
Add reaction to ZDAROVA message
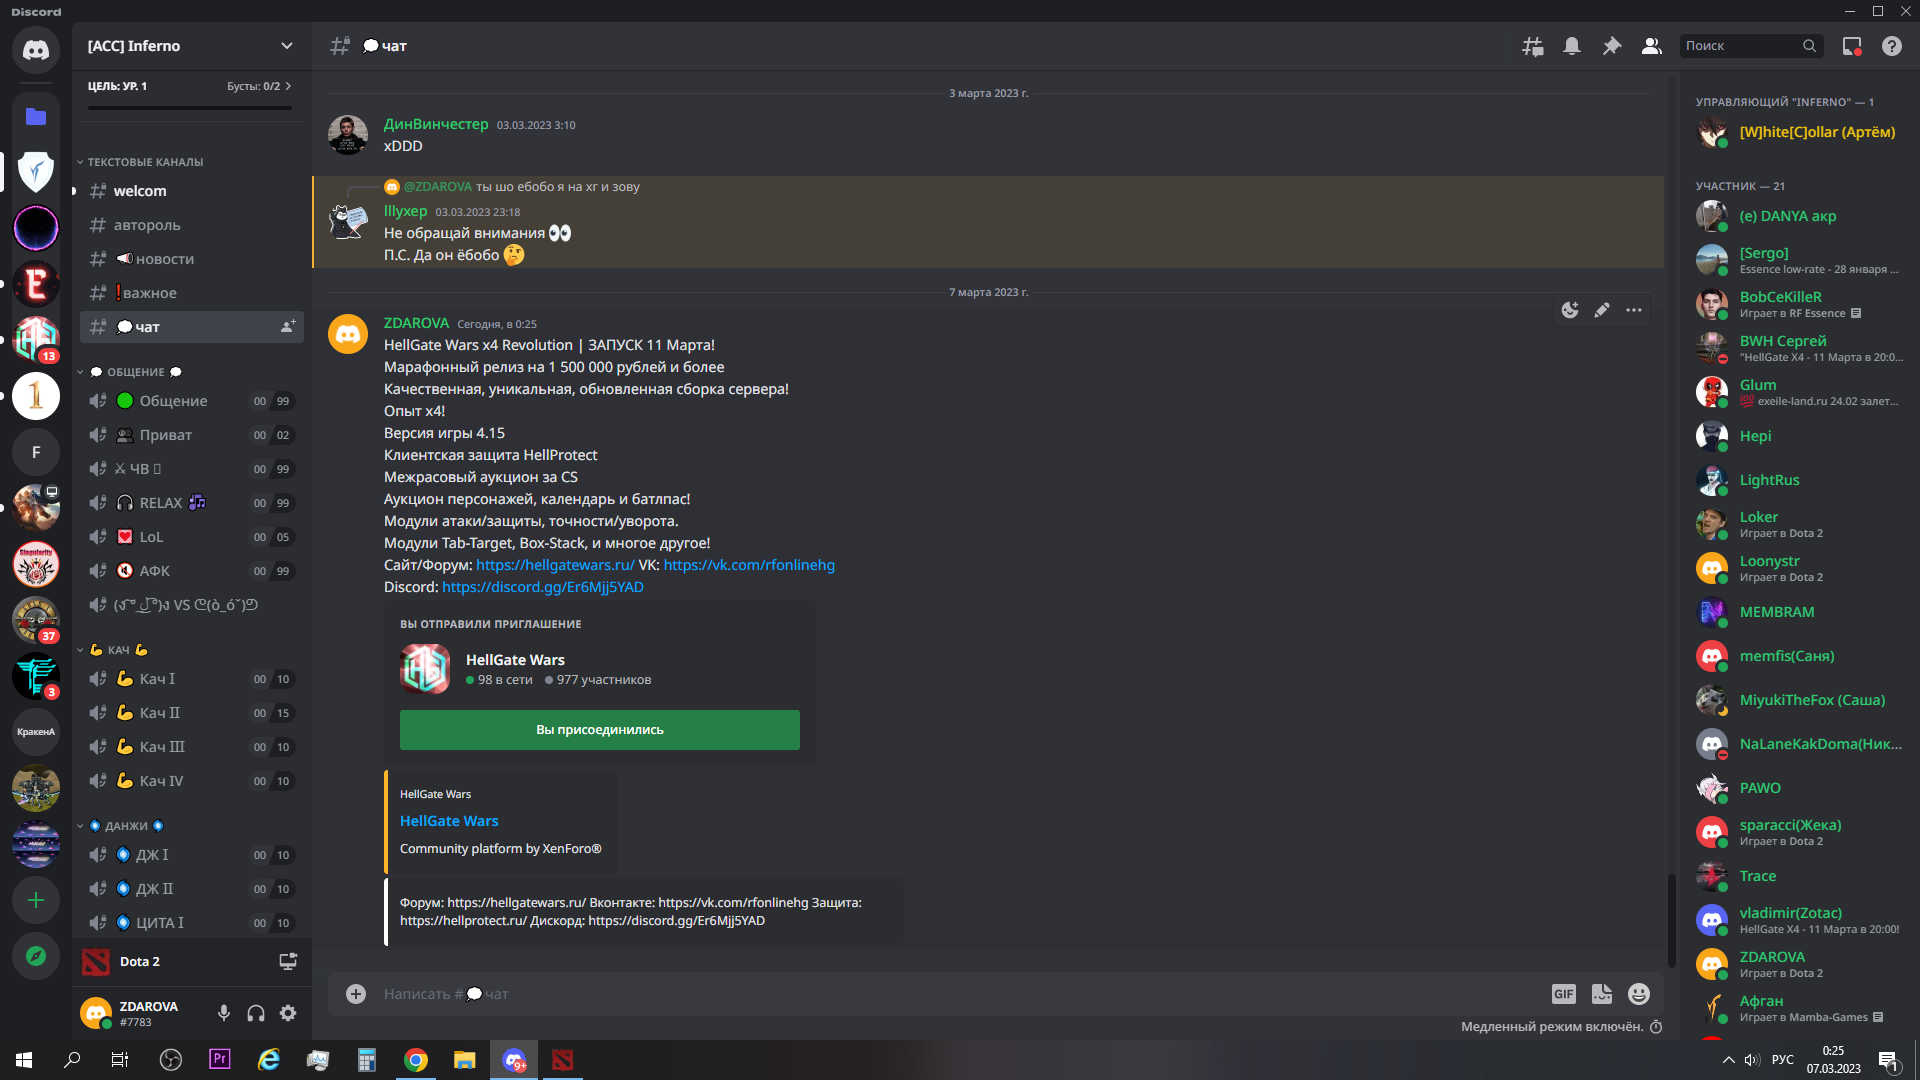tap(1570, 310)
